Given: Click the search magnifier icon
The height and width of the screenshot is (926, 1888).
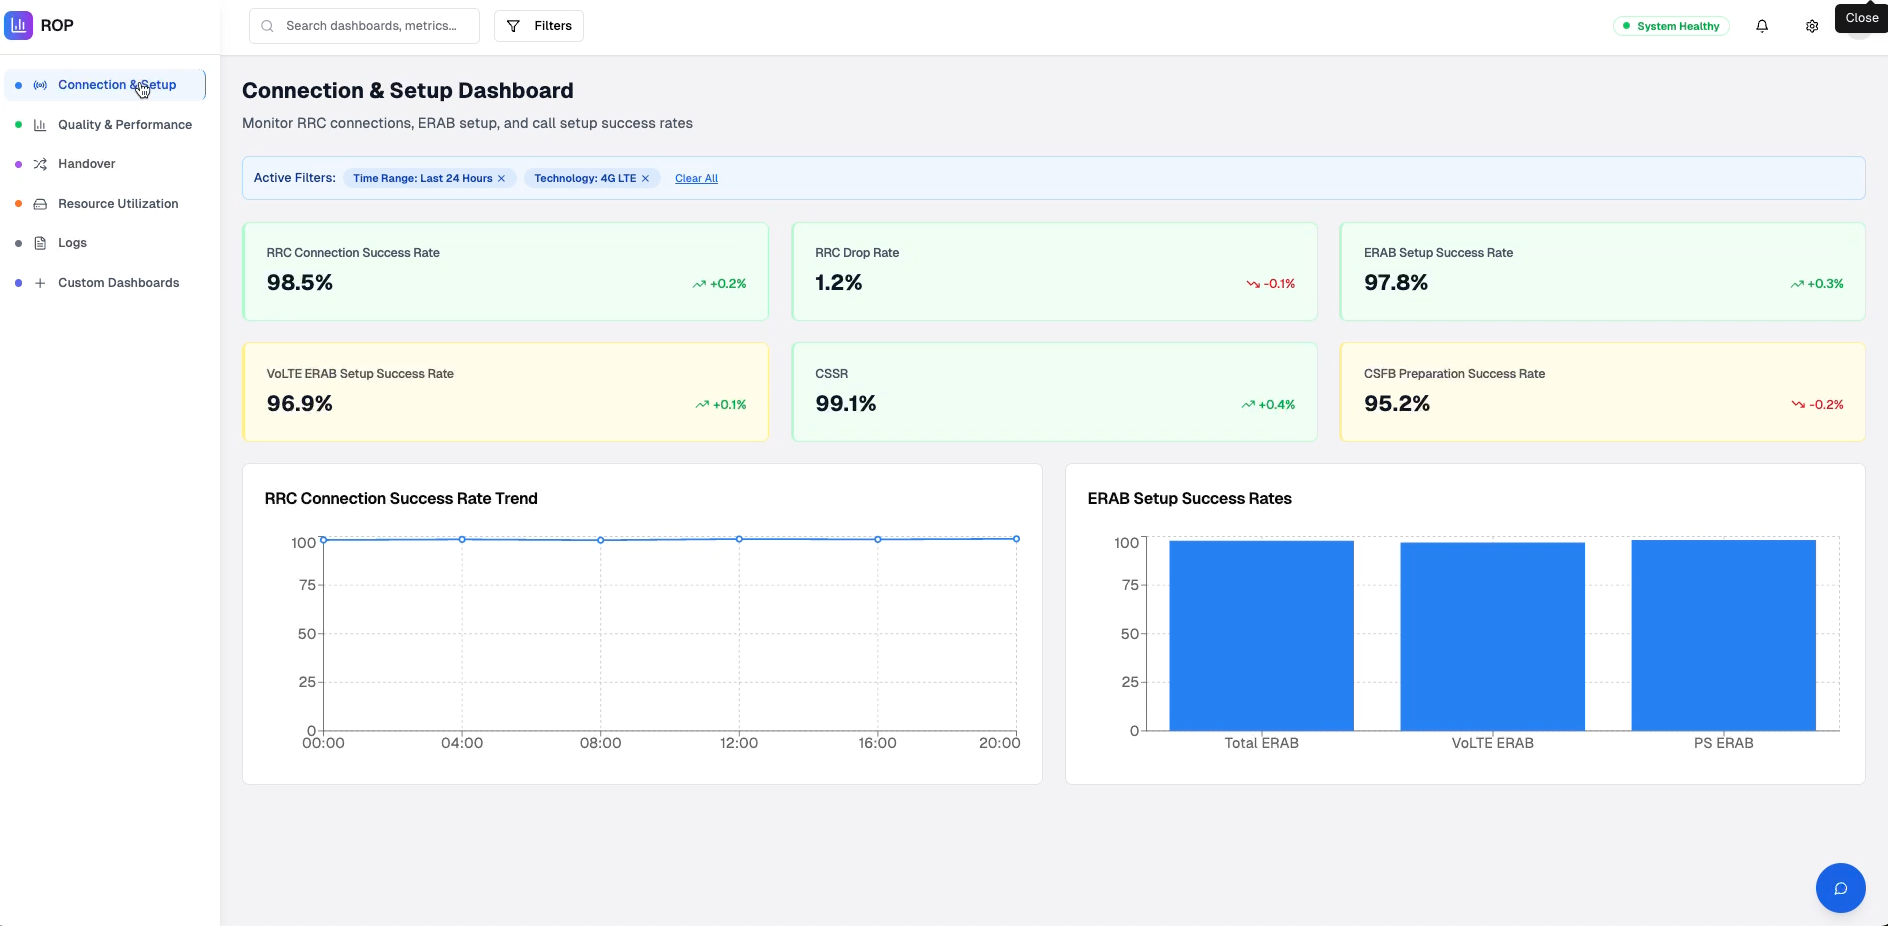Looking at the screenshot, I should (266, 25).
